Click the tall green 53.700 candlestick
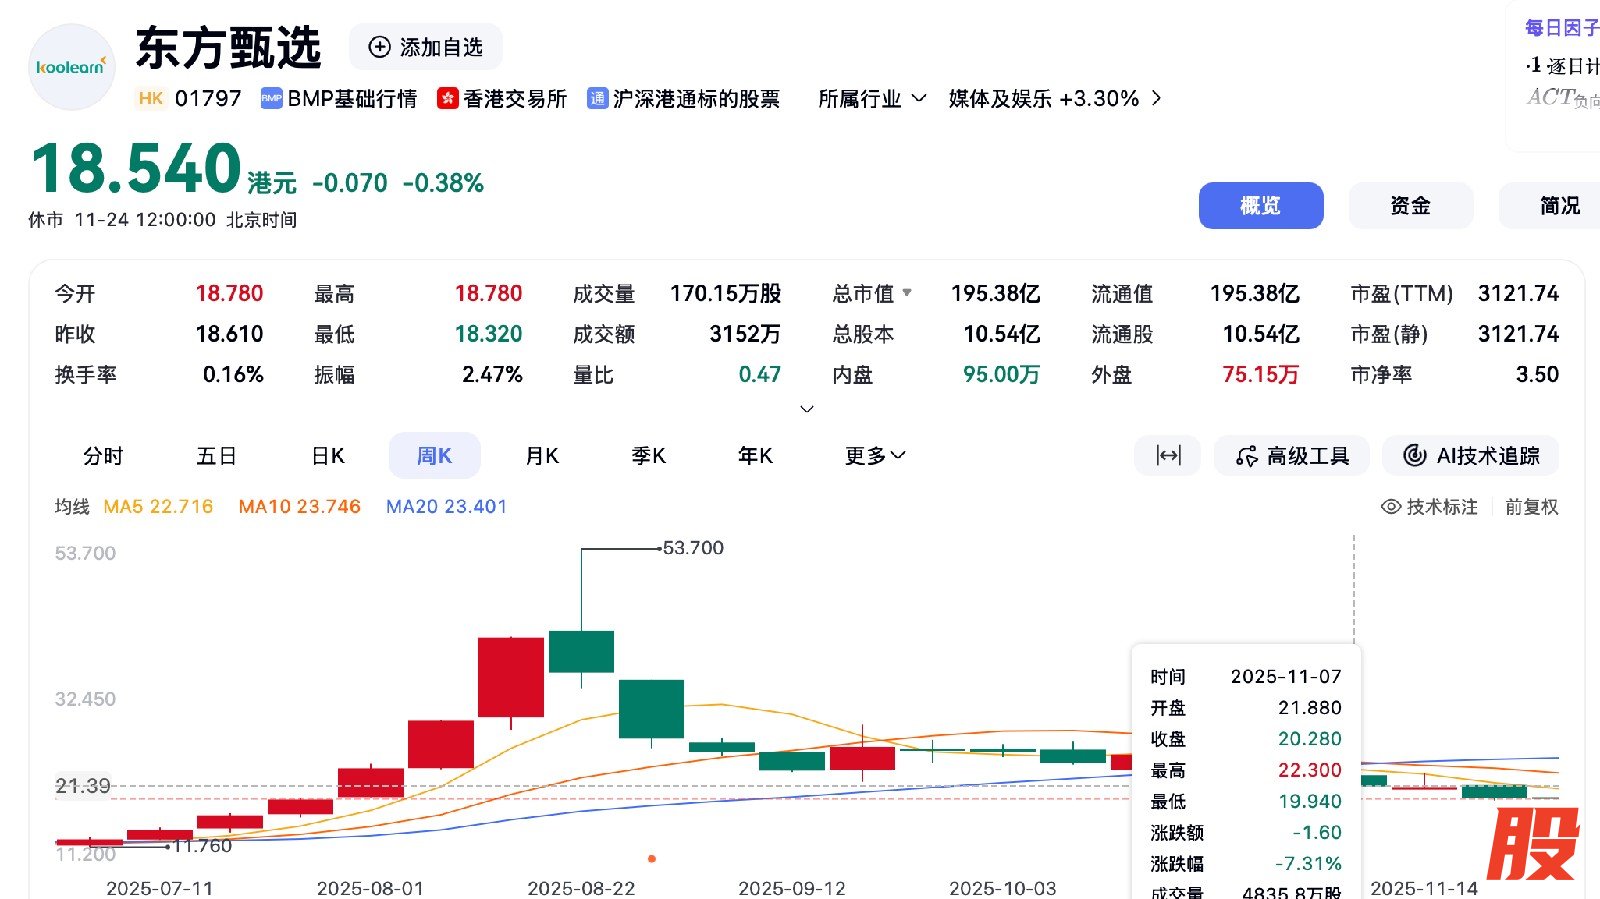1600x899 pixels. coord(581,651)
